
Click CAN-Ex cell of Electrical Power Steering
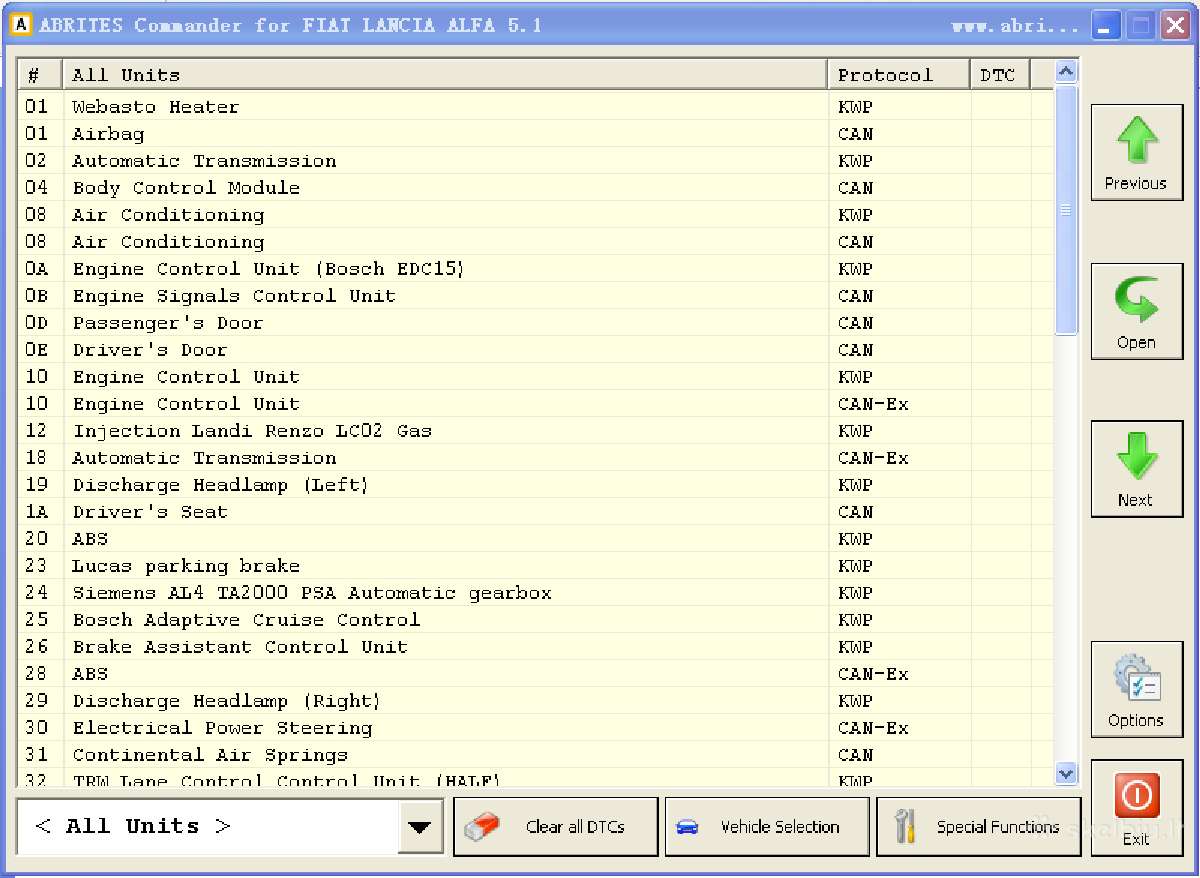tap(899, 728)
